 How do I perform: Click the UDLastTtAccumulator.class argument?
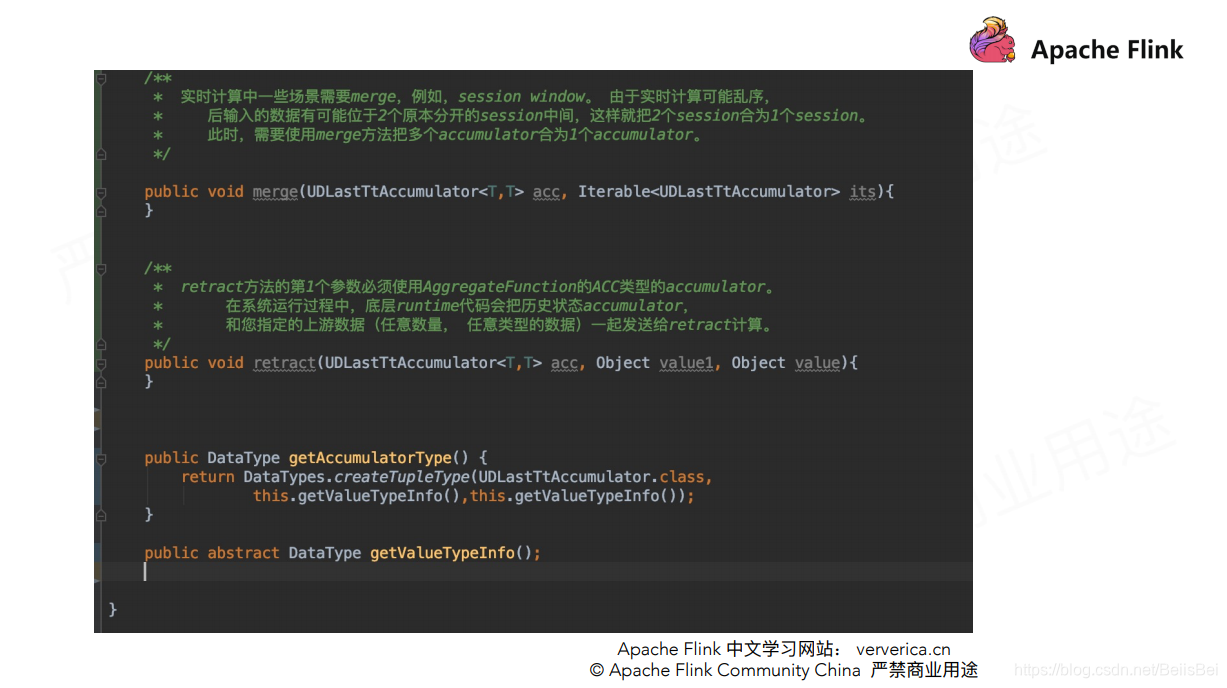[592, 477]
